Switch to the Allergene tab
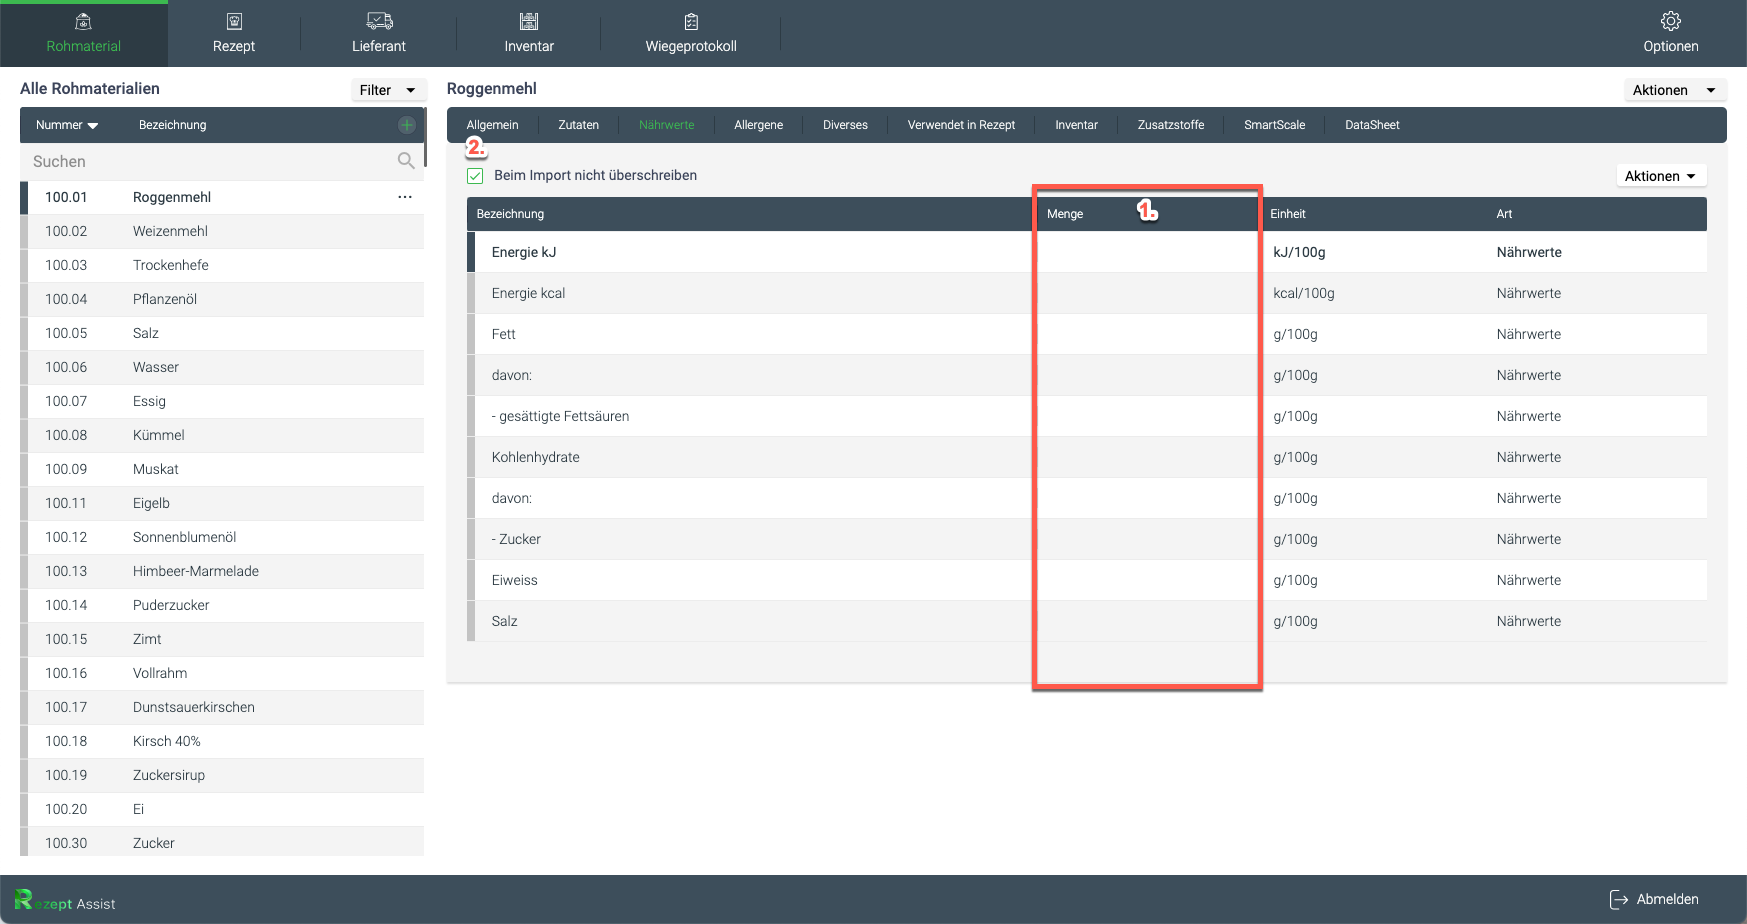The height and width of the screenshot is (924, 1747). [758, 125]
